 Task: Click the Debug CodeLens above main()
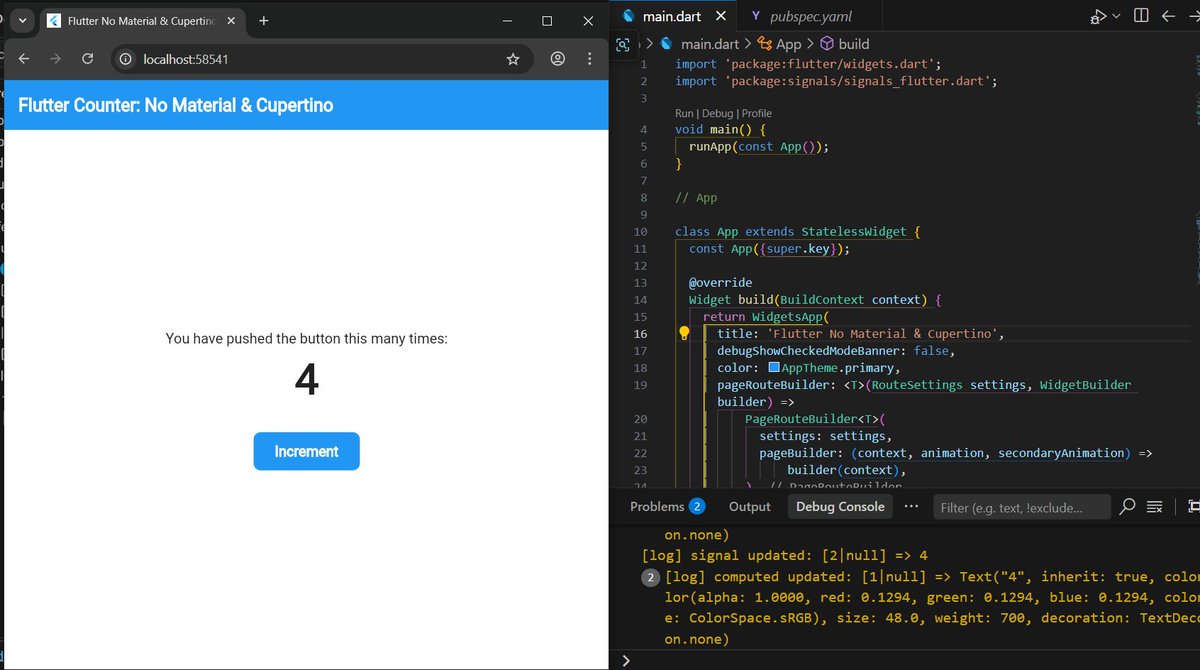pos(717,113)
